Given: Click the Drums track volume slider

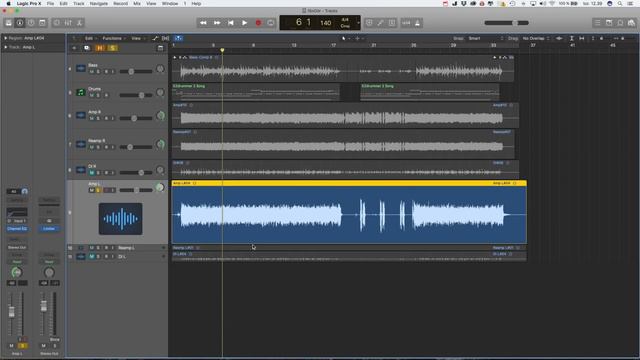Looking at the screenshot, I should pyautogui.click(x=136, y=95).
